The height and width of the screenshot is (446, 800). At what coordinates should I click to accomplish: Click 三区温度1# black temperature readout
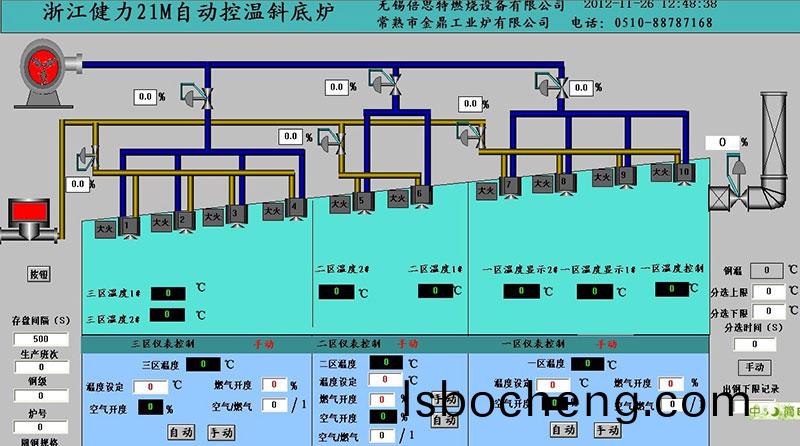pos(168,293)
